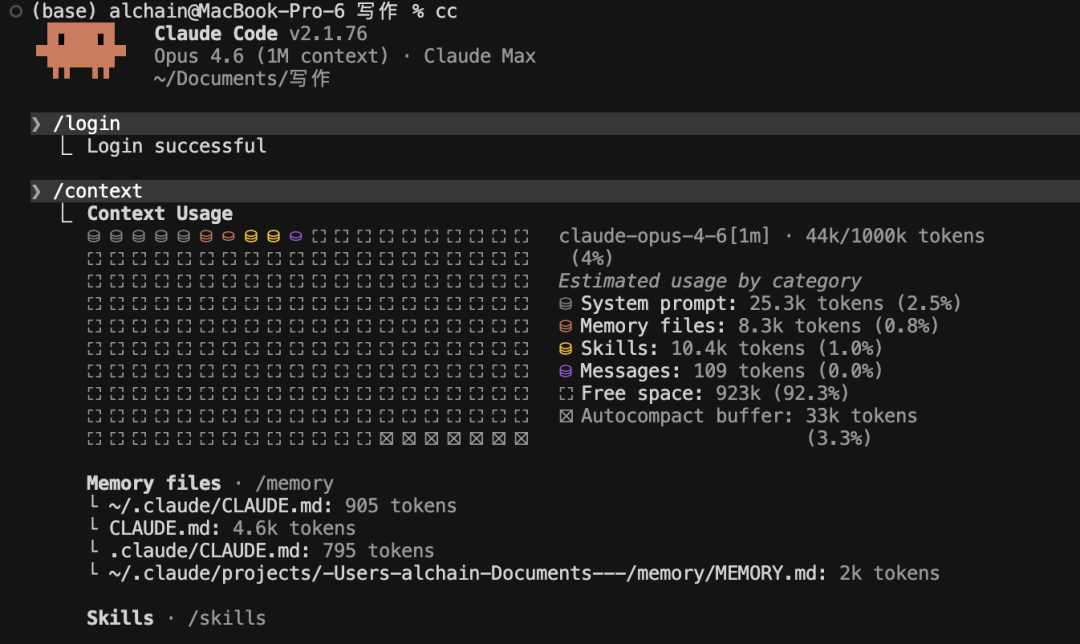Click the /memory command next to Memory files
The width and height of the screenshot is (1080, 644).
(295, 484)
